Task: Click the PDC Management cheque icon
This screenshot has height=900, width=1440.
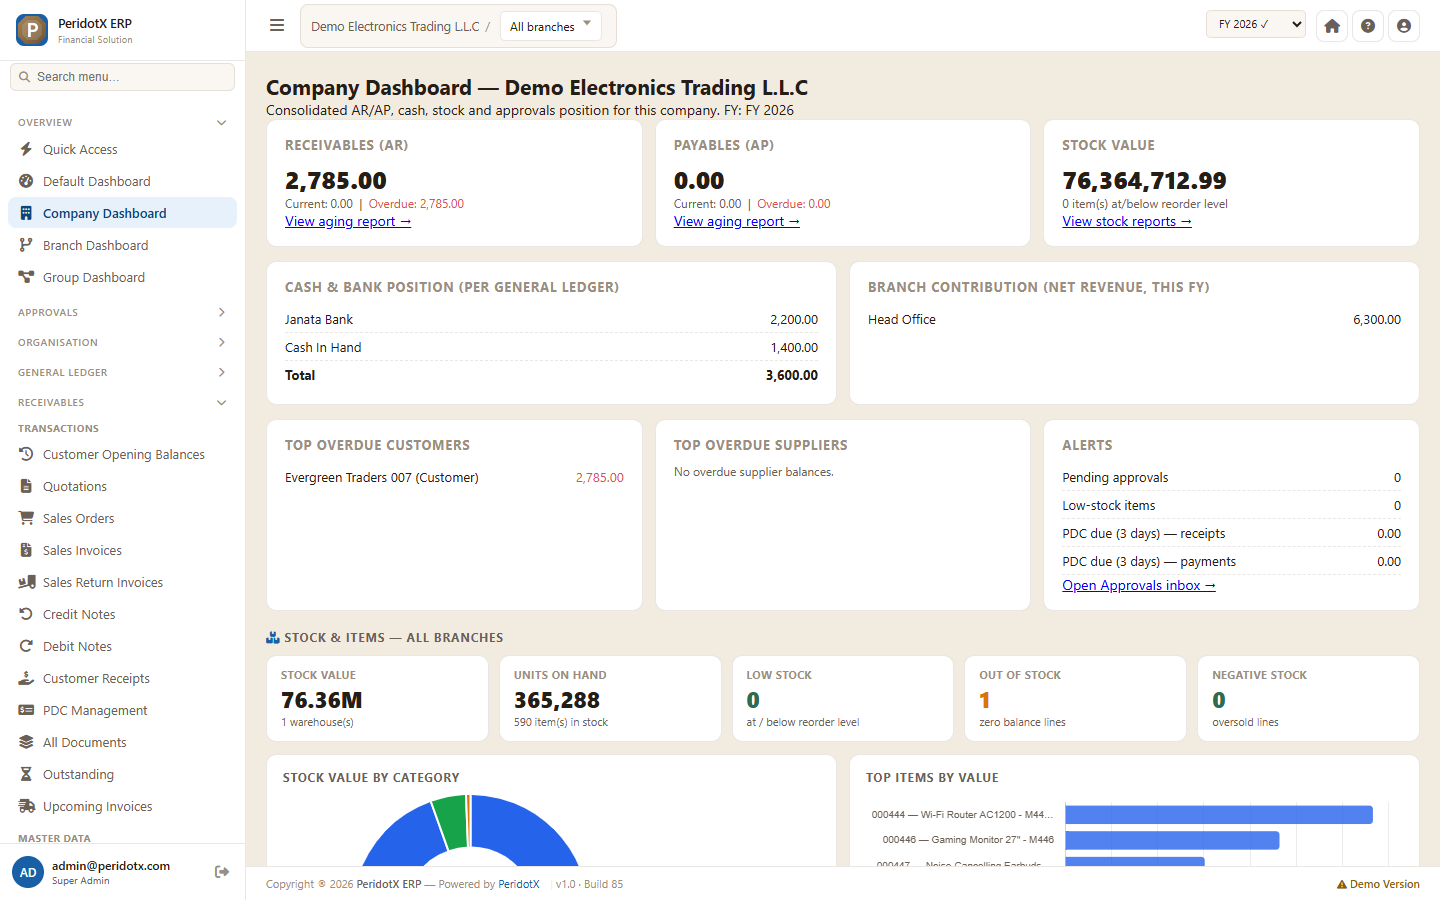Action: coord(26,710)
